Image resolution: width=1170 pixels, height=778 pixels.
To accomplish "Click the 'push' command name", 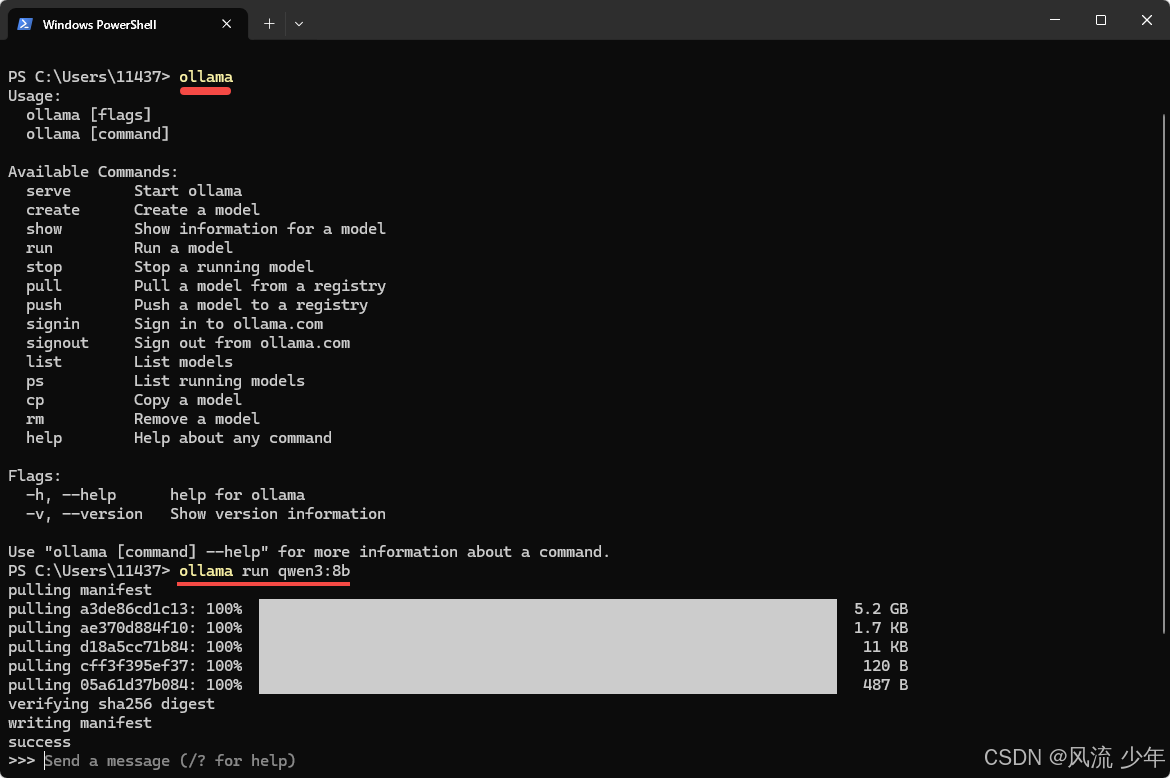I will (44, 305).
